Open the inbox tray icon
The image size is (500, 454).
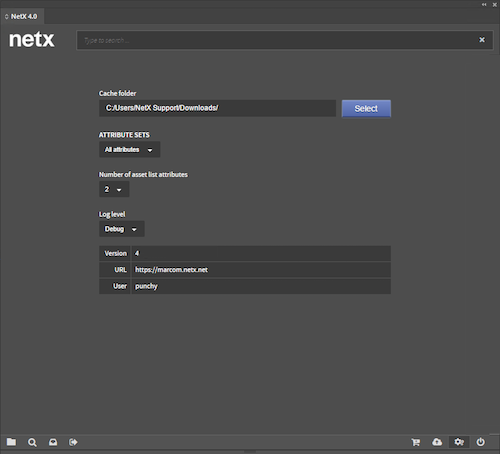pos(53,442)
